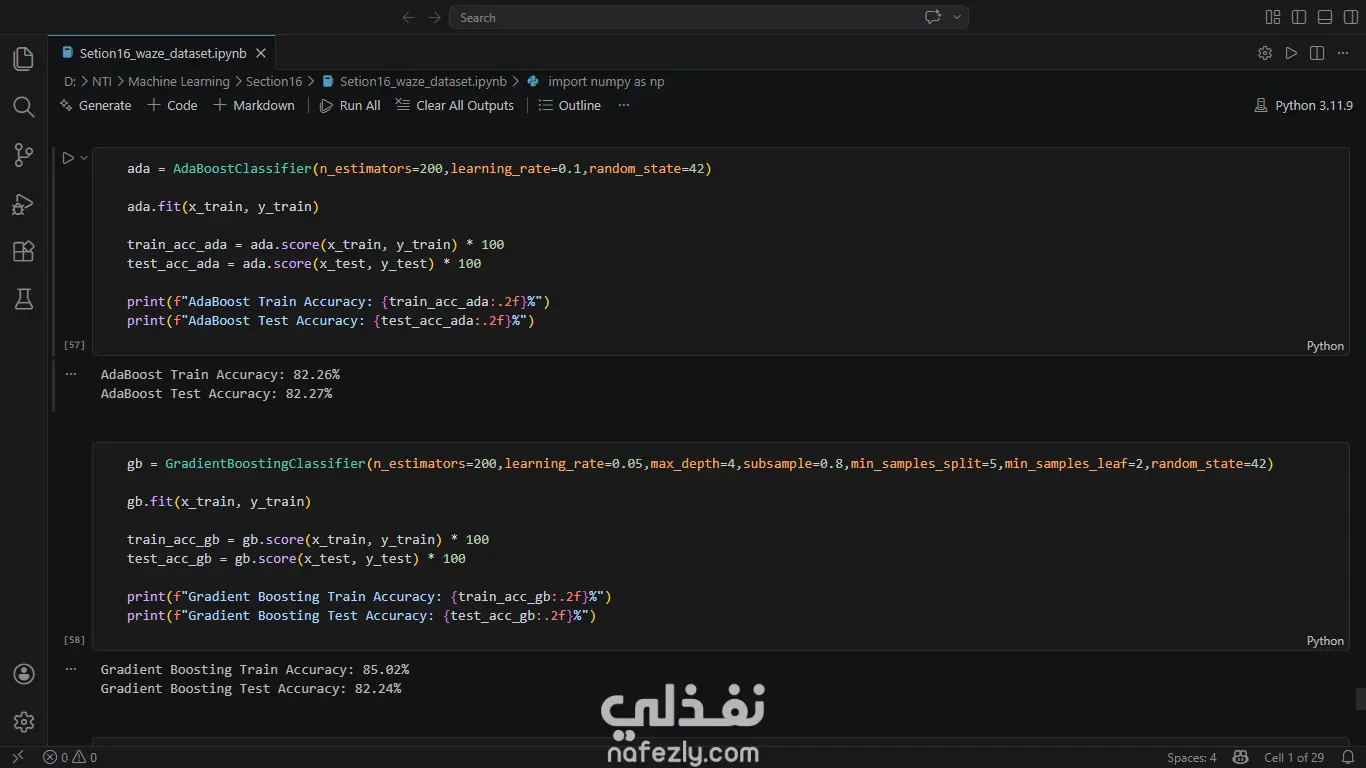
Task: Click Clear All Outputs
Action: point(455,105)
